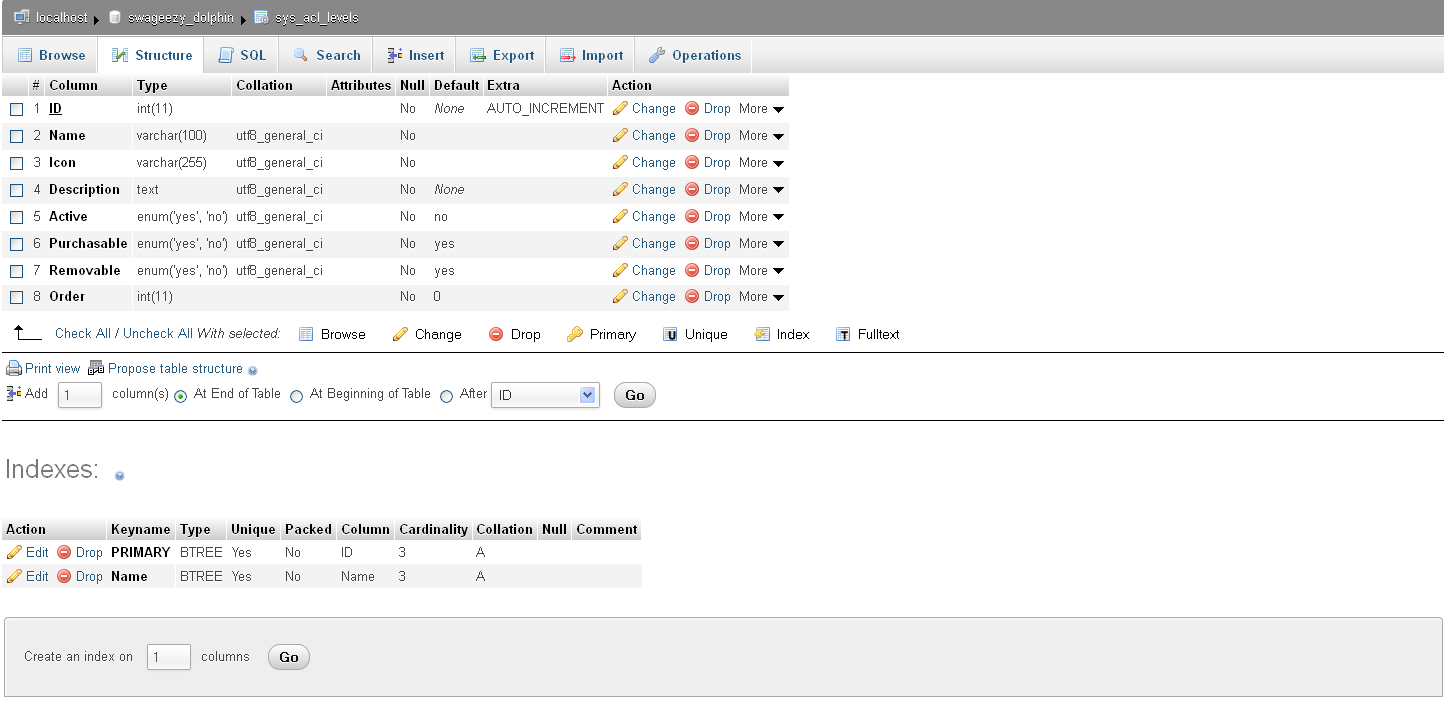Viewport: 1444px width, 719px height.
Task: Click the red Drop icon for Icon column
Action: [692, 163]
